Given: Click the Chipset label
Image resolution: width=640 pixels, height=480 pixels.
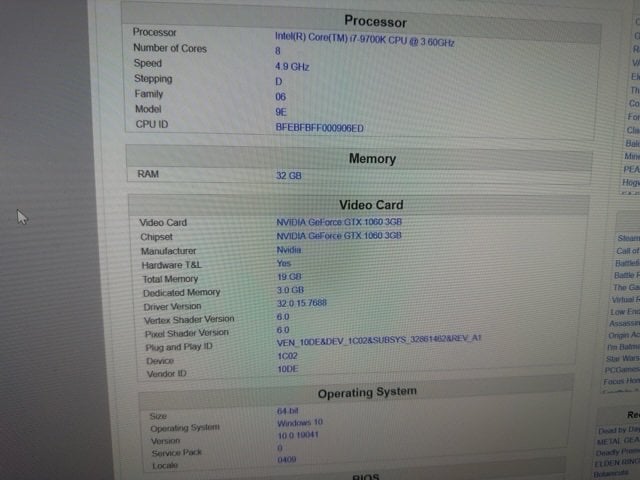Looking at the screenshot, I should 156,237.
